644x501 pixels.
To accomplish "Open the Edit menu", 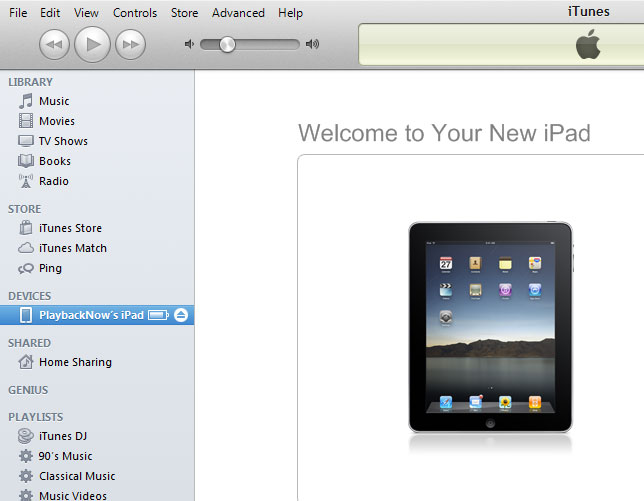I will pyautogui.click(x=50, y=13).
